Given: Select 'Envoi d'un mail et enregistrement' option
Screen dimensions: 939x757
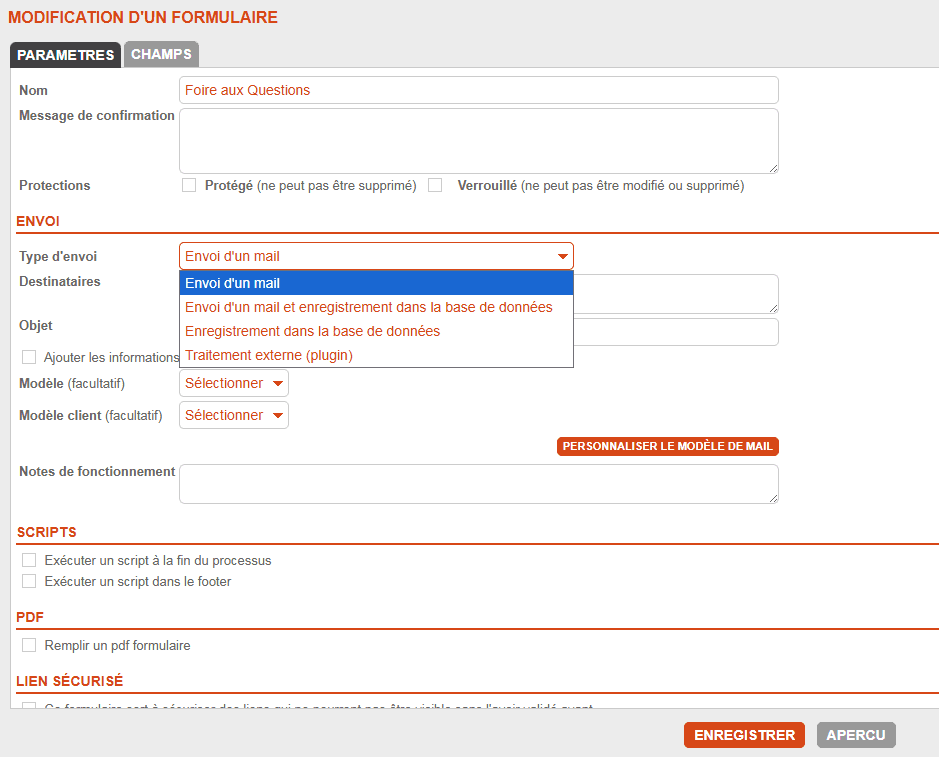Looking at the screenshot, I should [x=376, y=307].
